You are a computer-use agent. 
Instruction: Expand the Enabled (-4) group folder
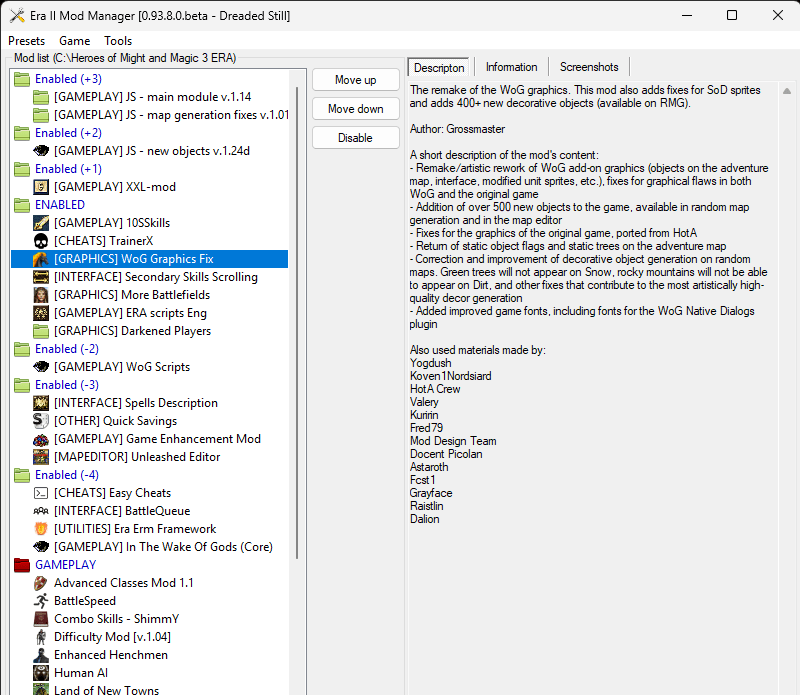22,475
